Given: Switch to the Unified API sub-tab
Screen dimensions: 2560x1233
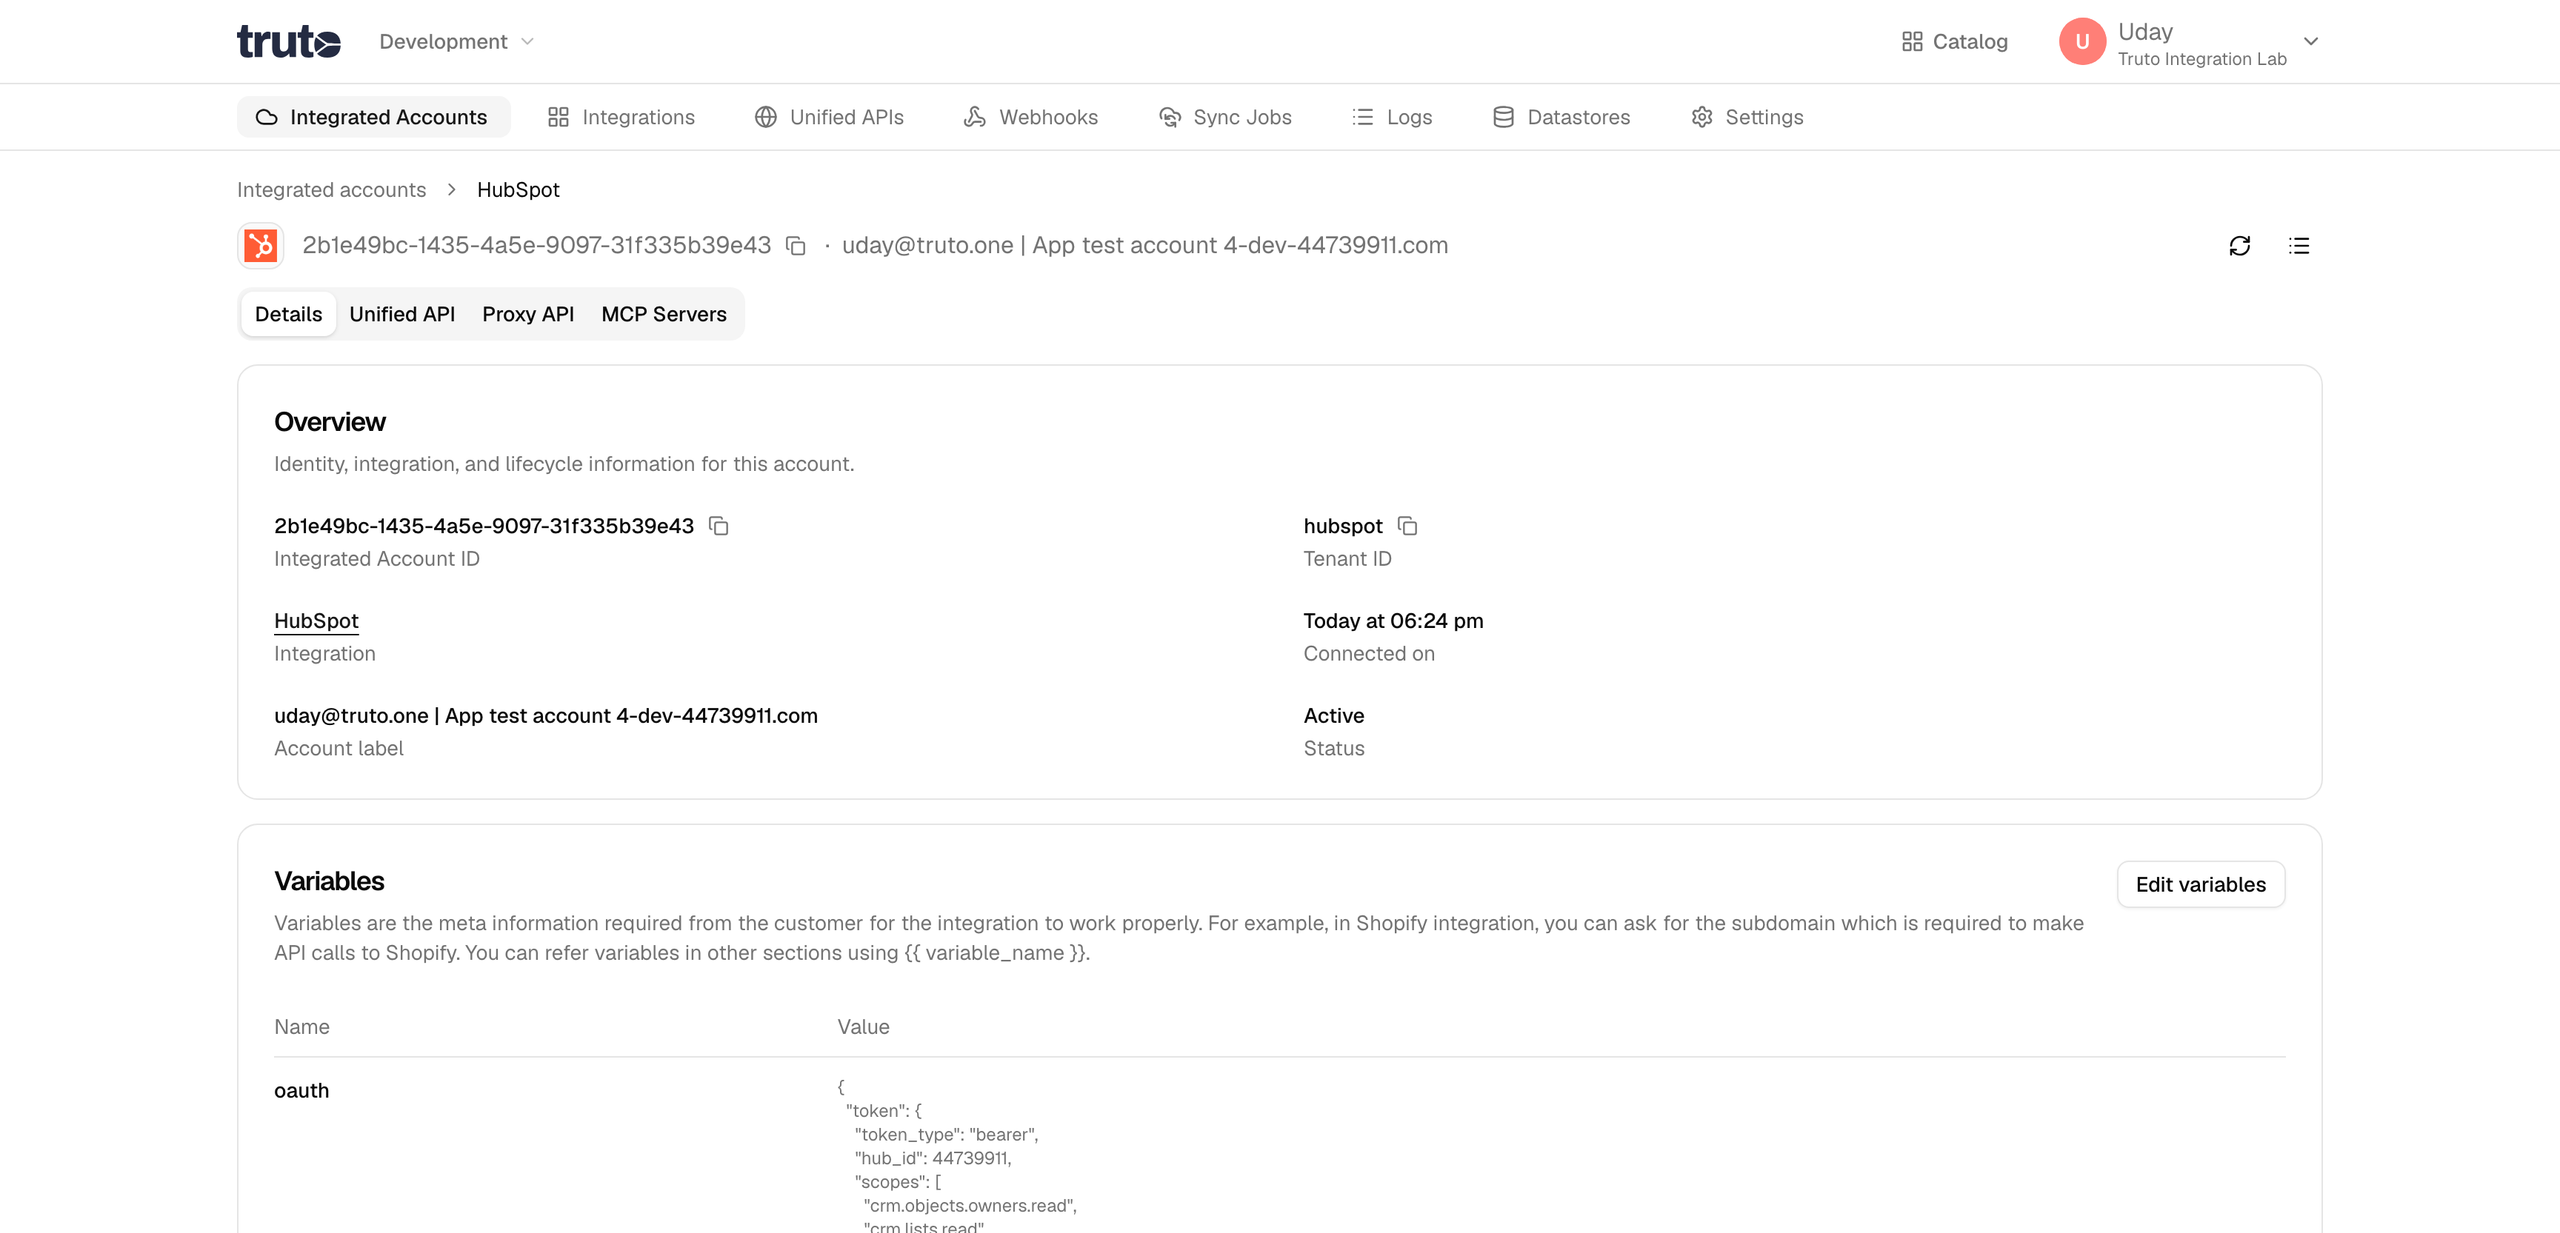Looking at the screenshot, I should pos(402,314).
